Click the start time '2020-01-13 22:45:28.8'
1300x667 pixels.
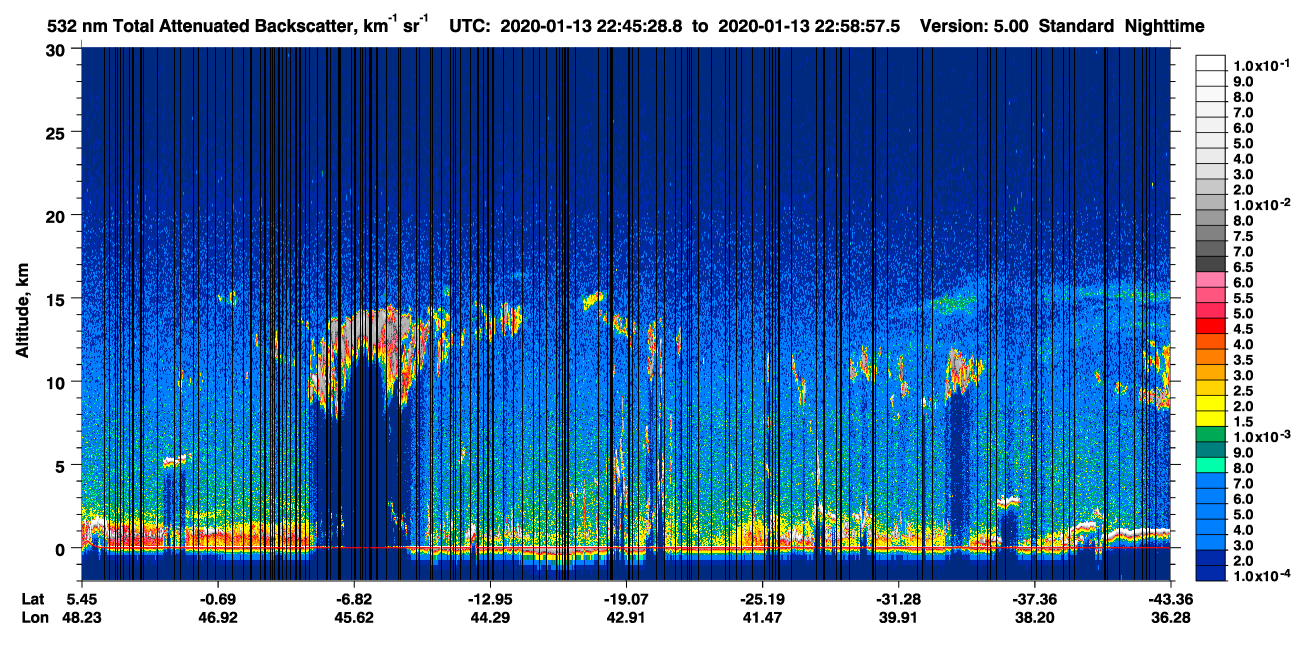tap(595, 27)
